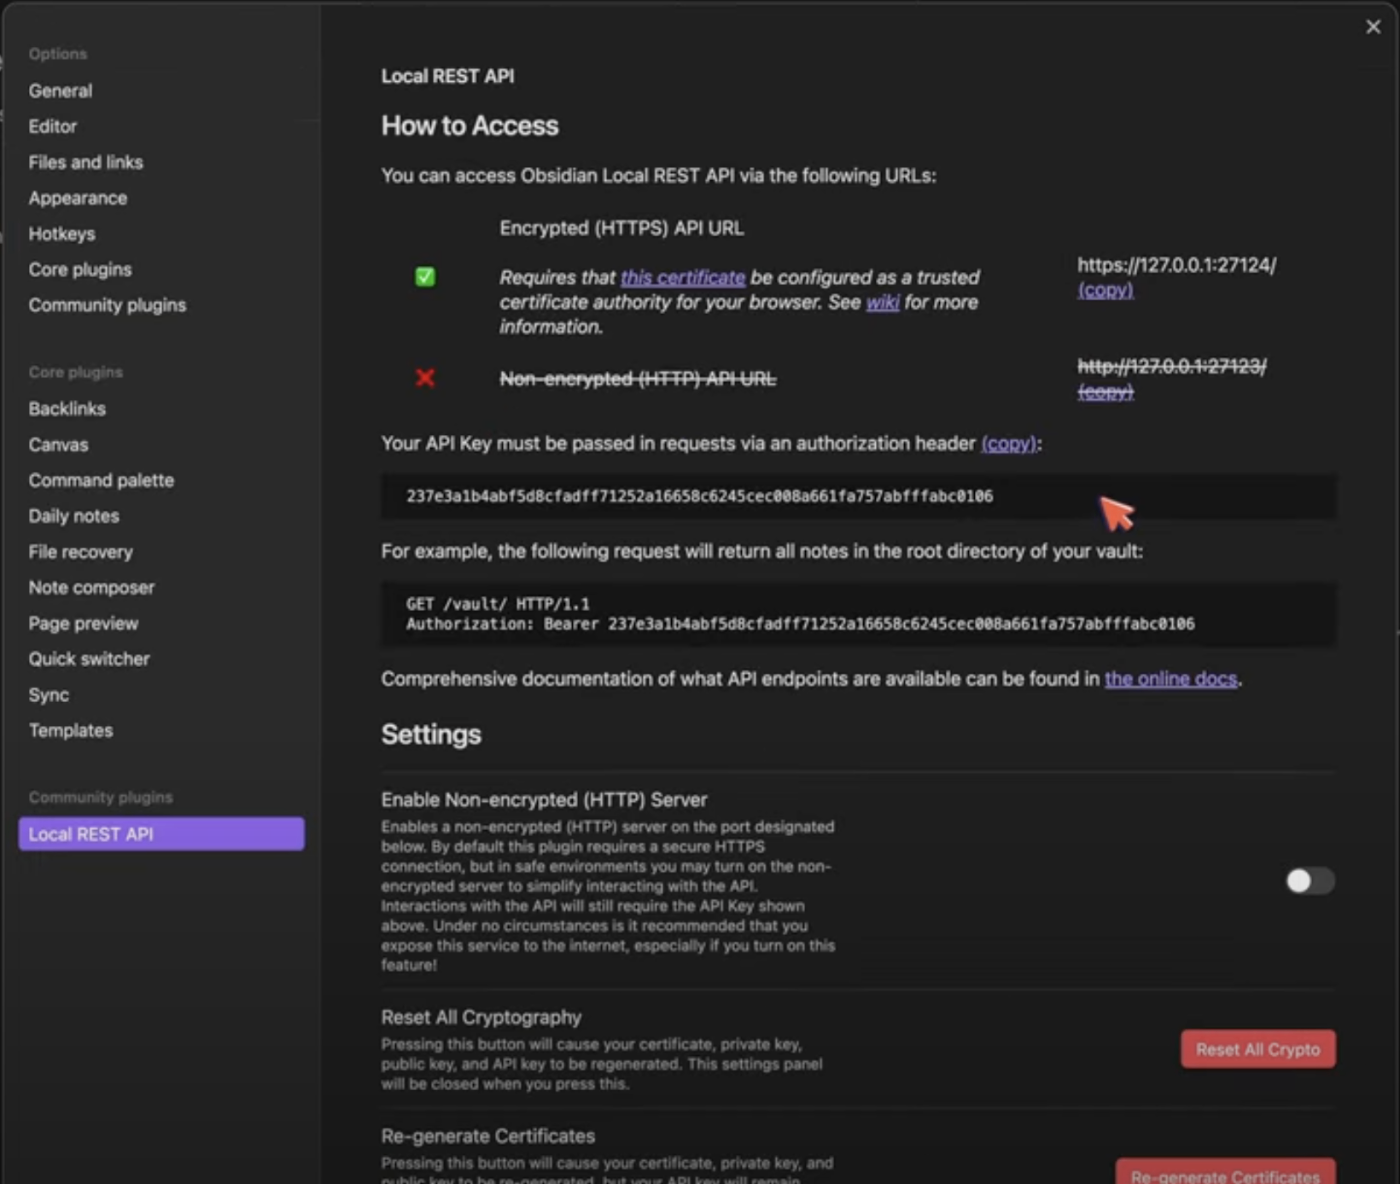
Task: Toggle Enable Non-encrypted (HTTP) Server switch
Action: [1310, 881]
